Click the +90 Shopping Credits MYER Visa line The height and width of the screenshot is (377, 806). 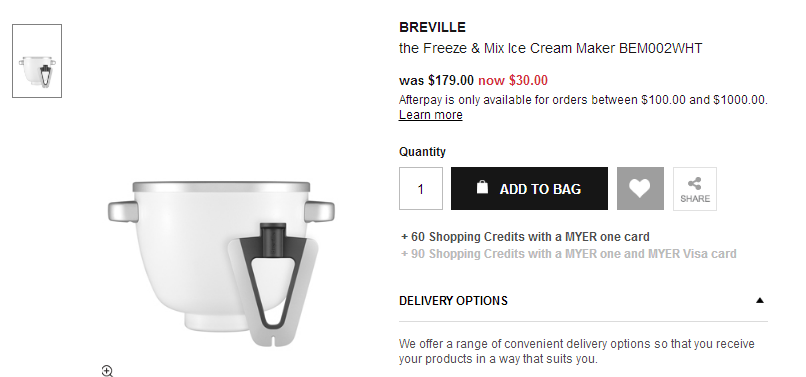pyautogui.click(x=569, y=254)
